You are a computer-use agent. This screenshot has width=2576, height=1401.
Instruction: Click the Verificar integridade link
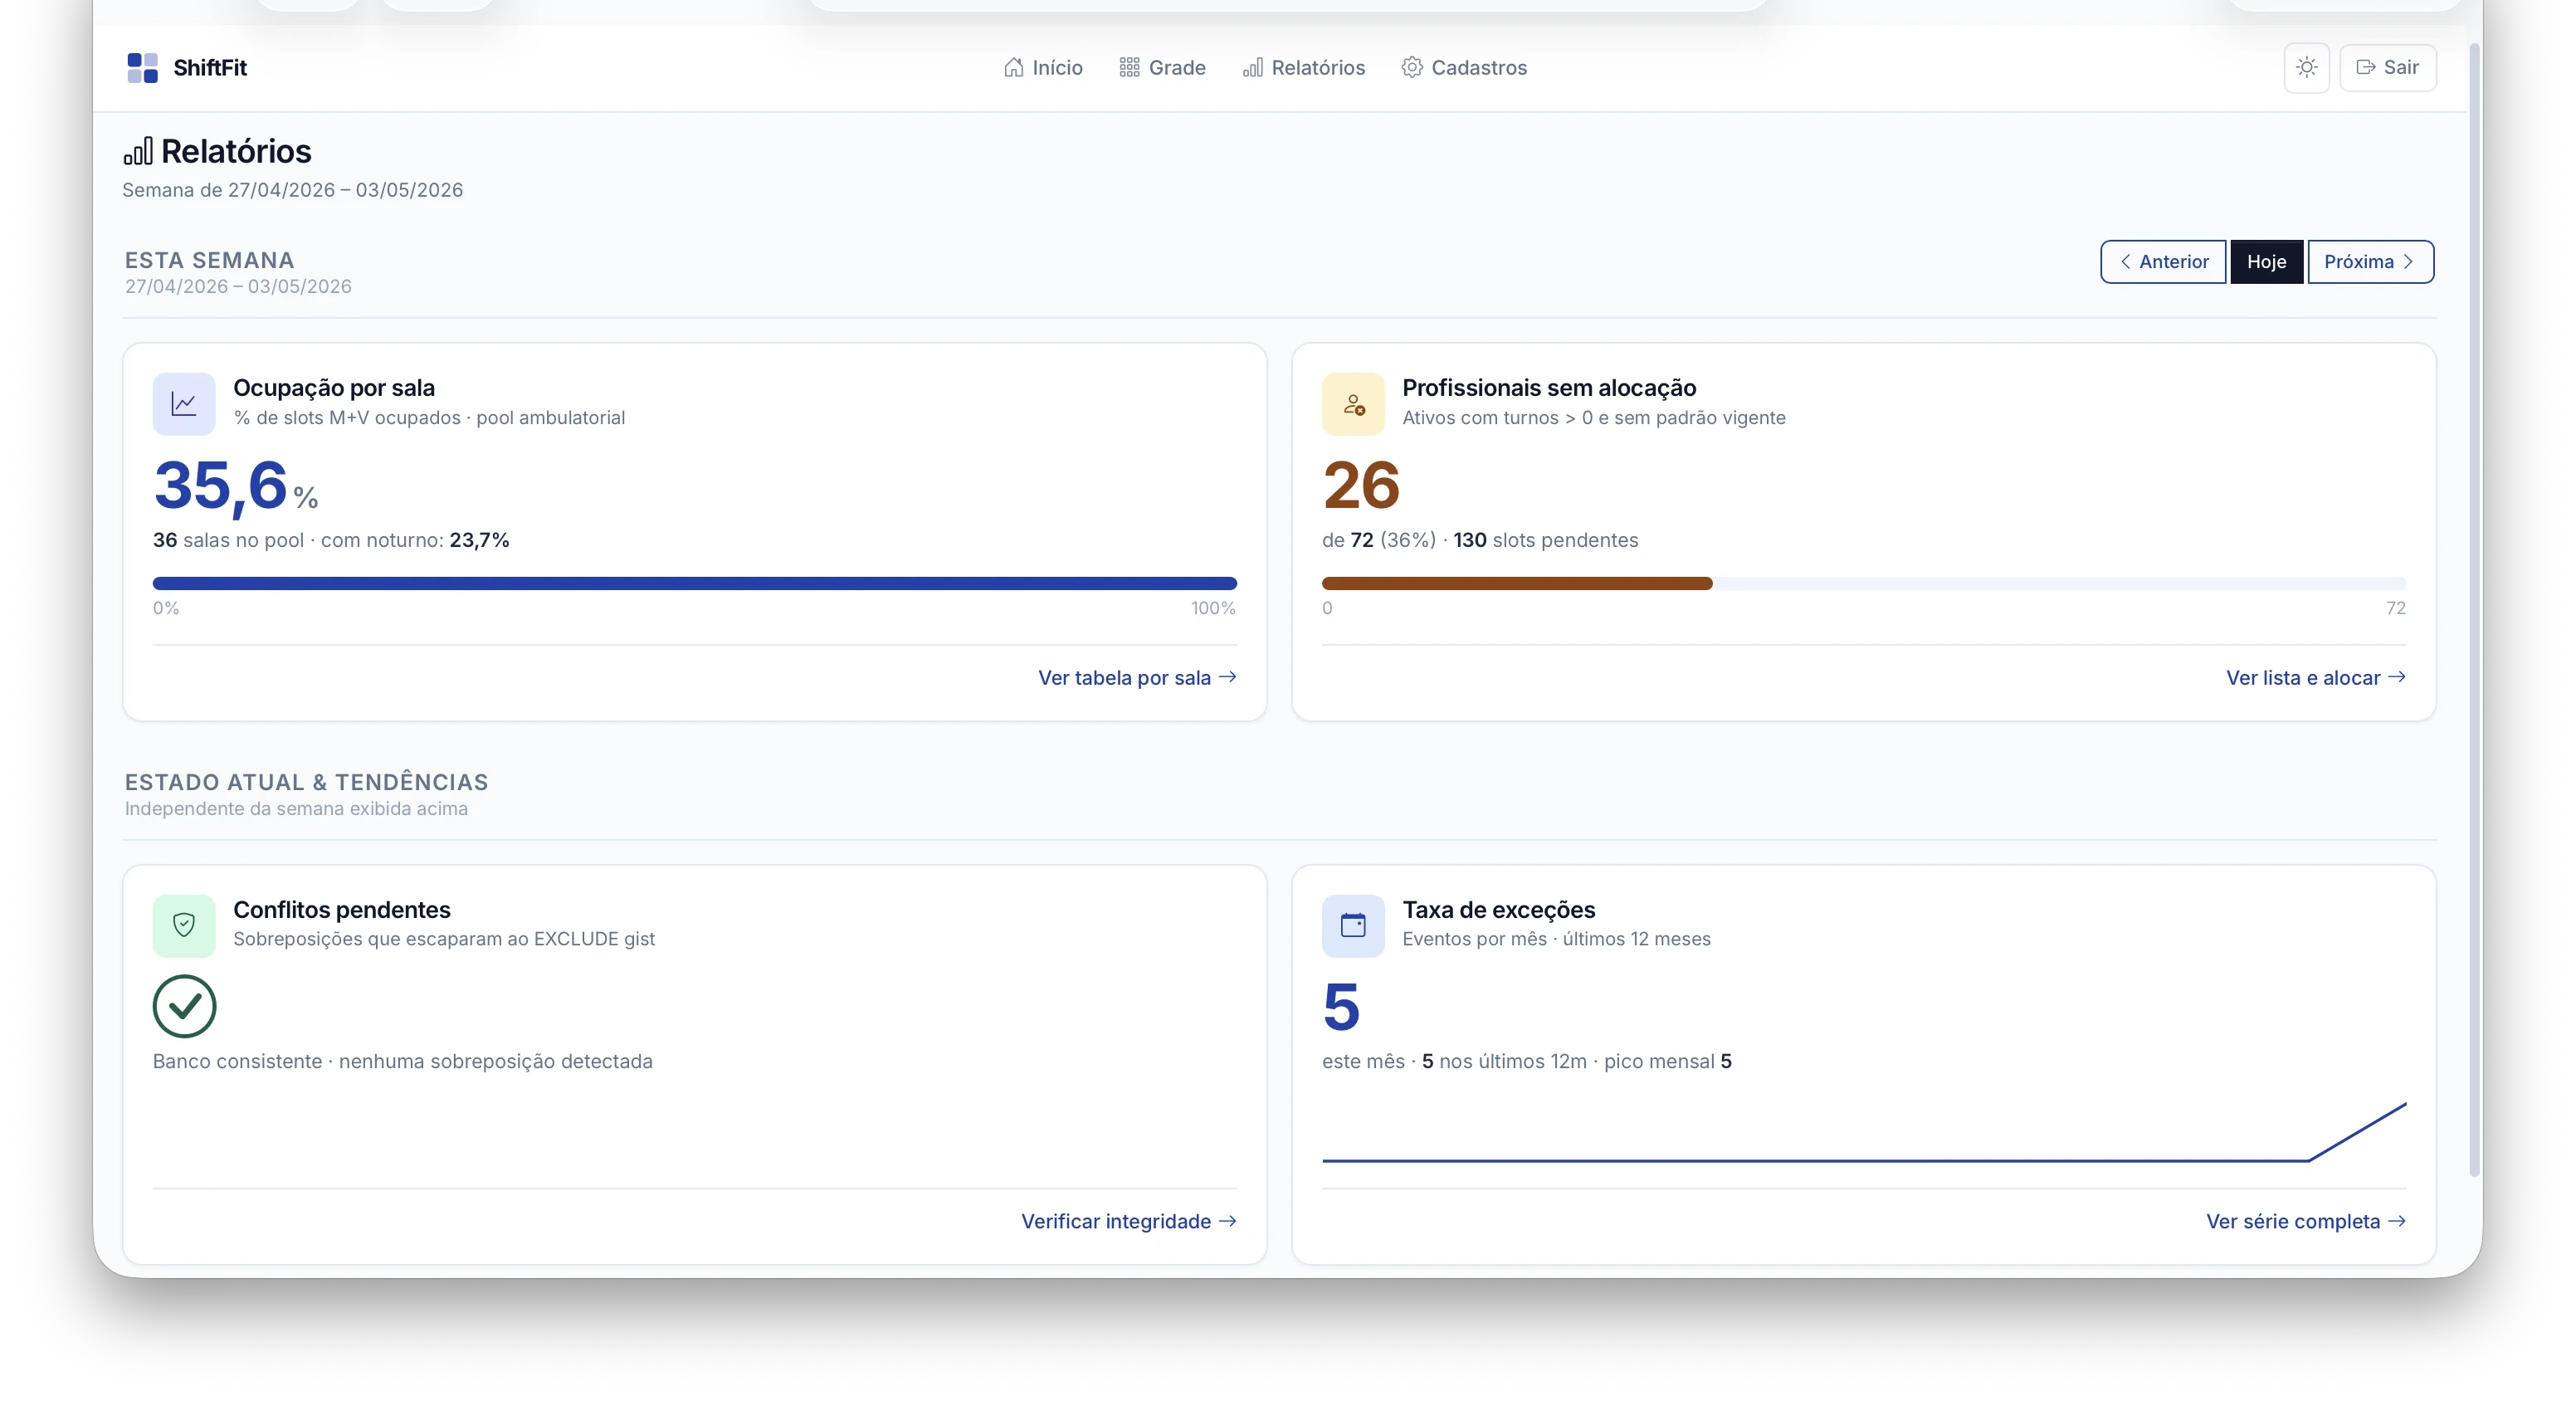pos(1128,1221)
